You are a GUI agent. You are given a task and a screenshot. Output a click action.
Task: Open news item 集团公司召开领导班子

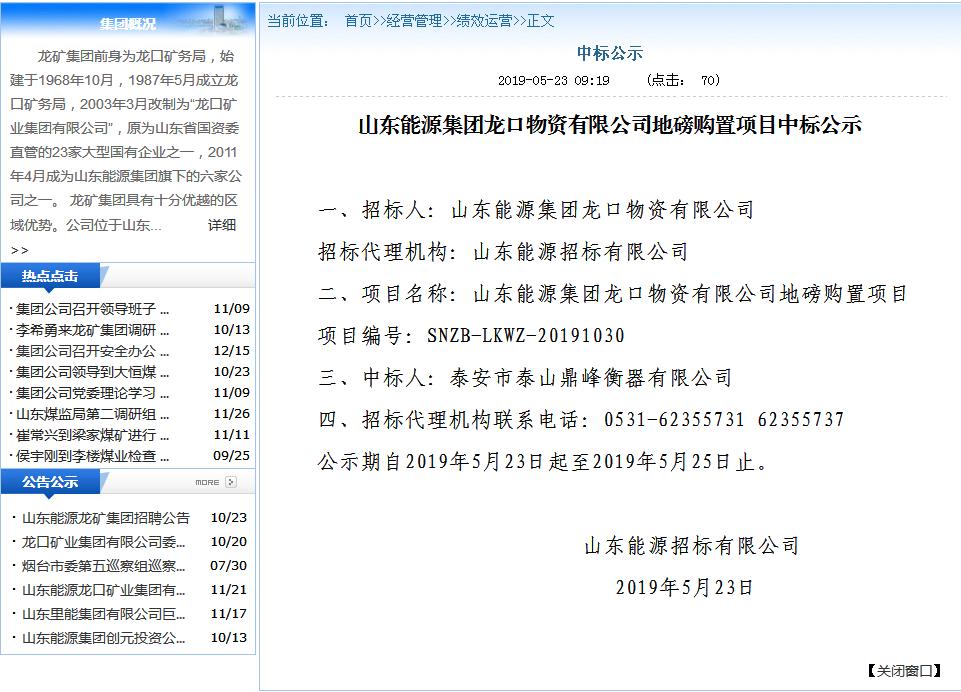click(93, 309)
